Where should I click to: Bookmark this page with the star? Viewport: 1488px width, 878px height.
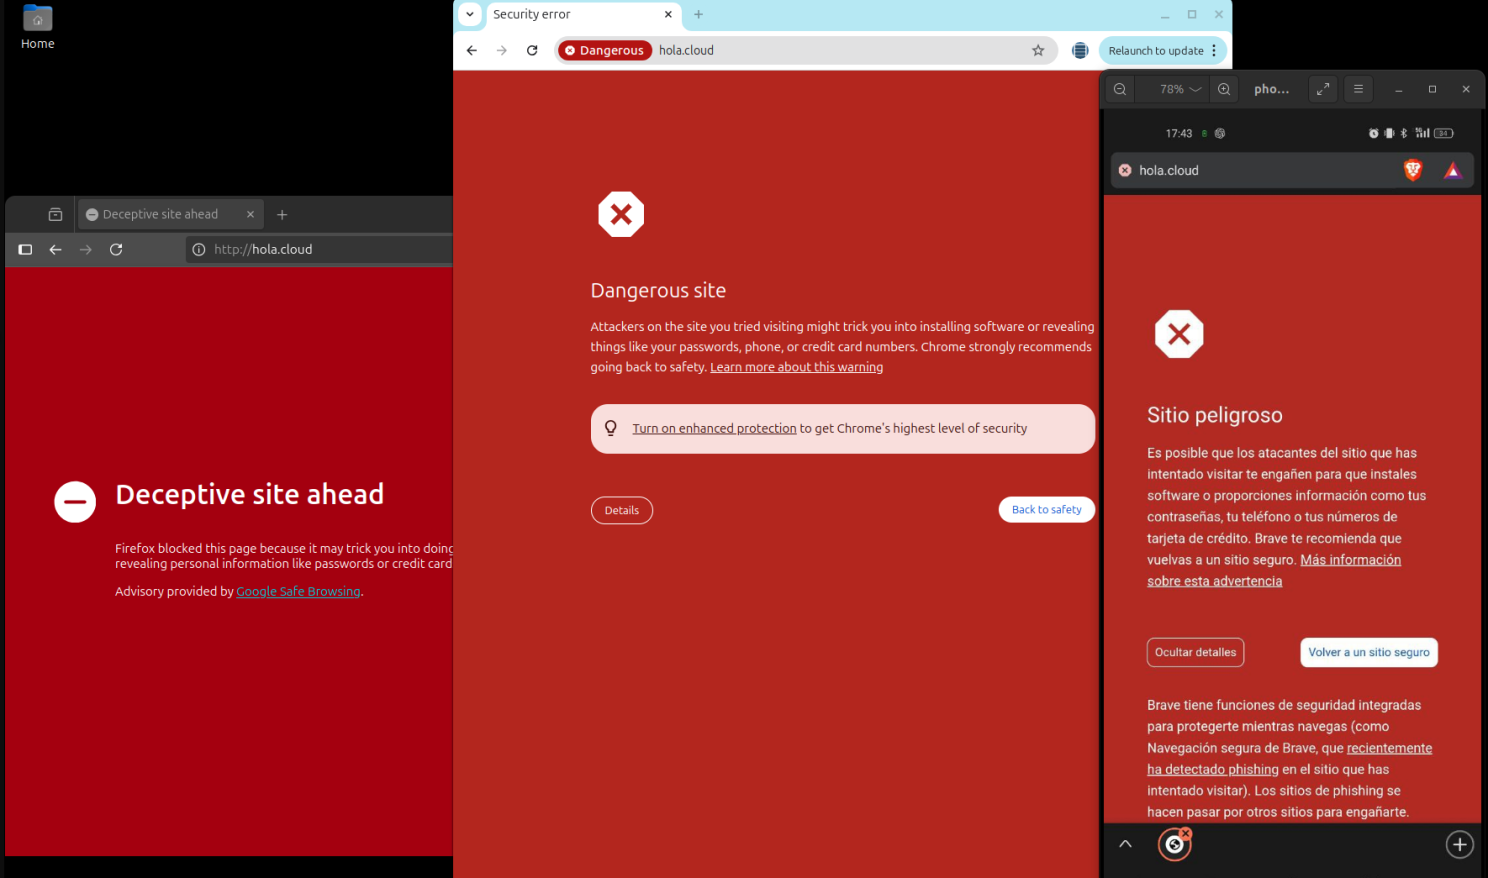pos(1038,50)
